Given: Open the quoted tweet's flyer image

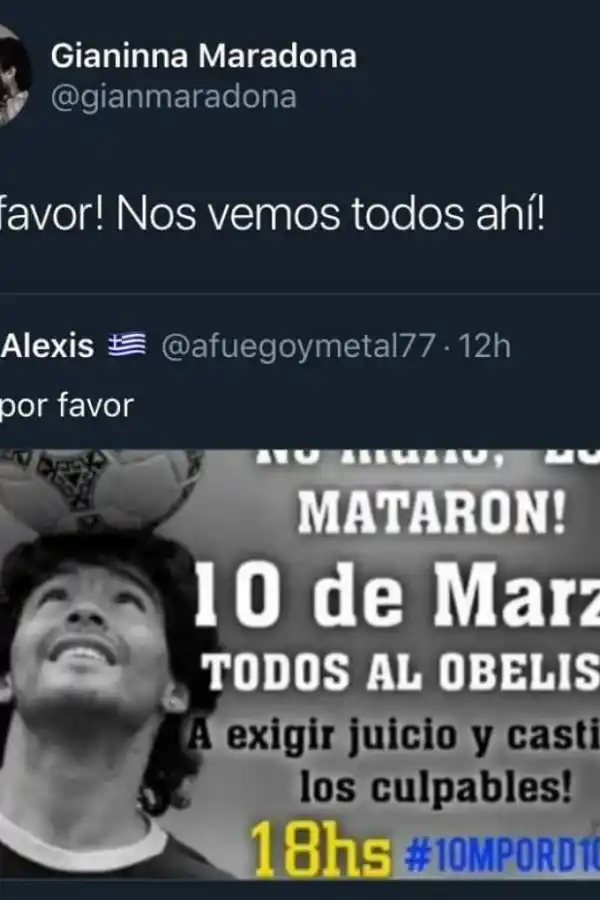Looking at the screenshot, I should (300, 665).
